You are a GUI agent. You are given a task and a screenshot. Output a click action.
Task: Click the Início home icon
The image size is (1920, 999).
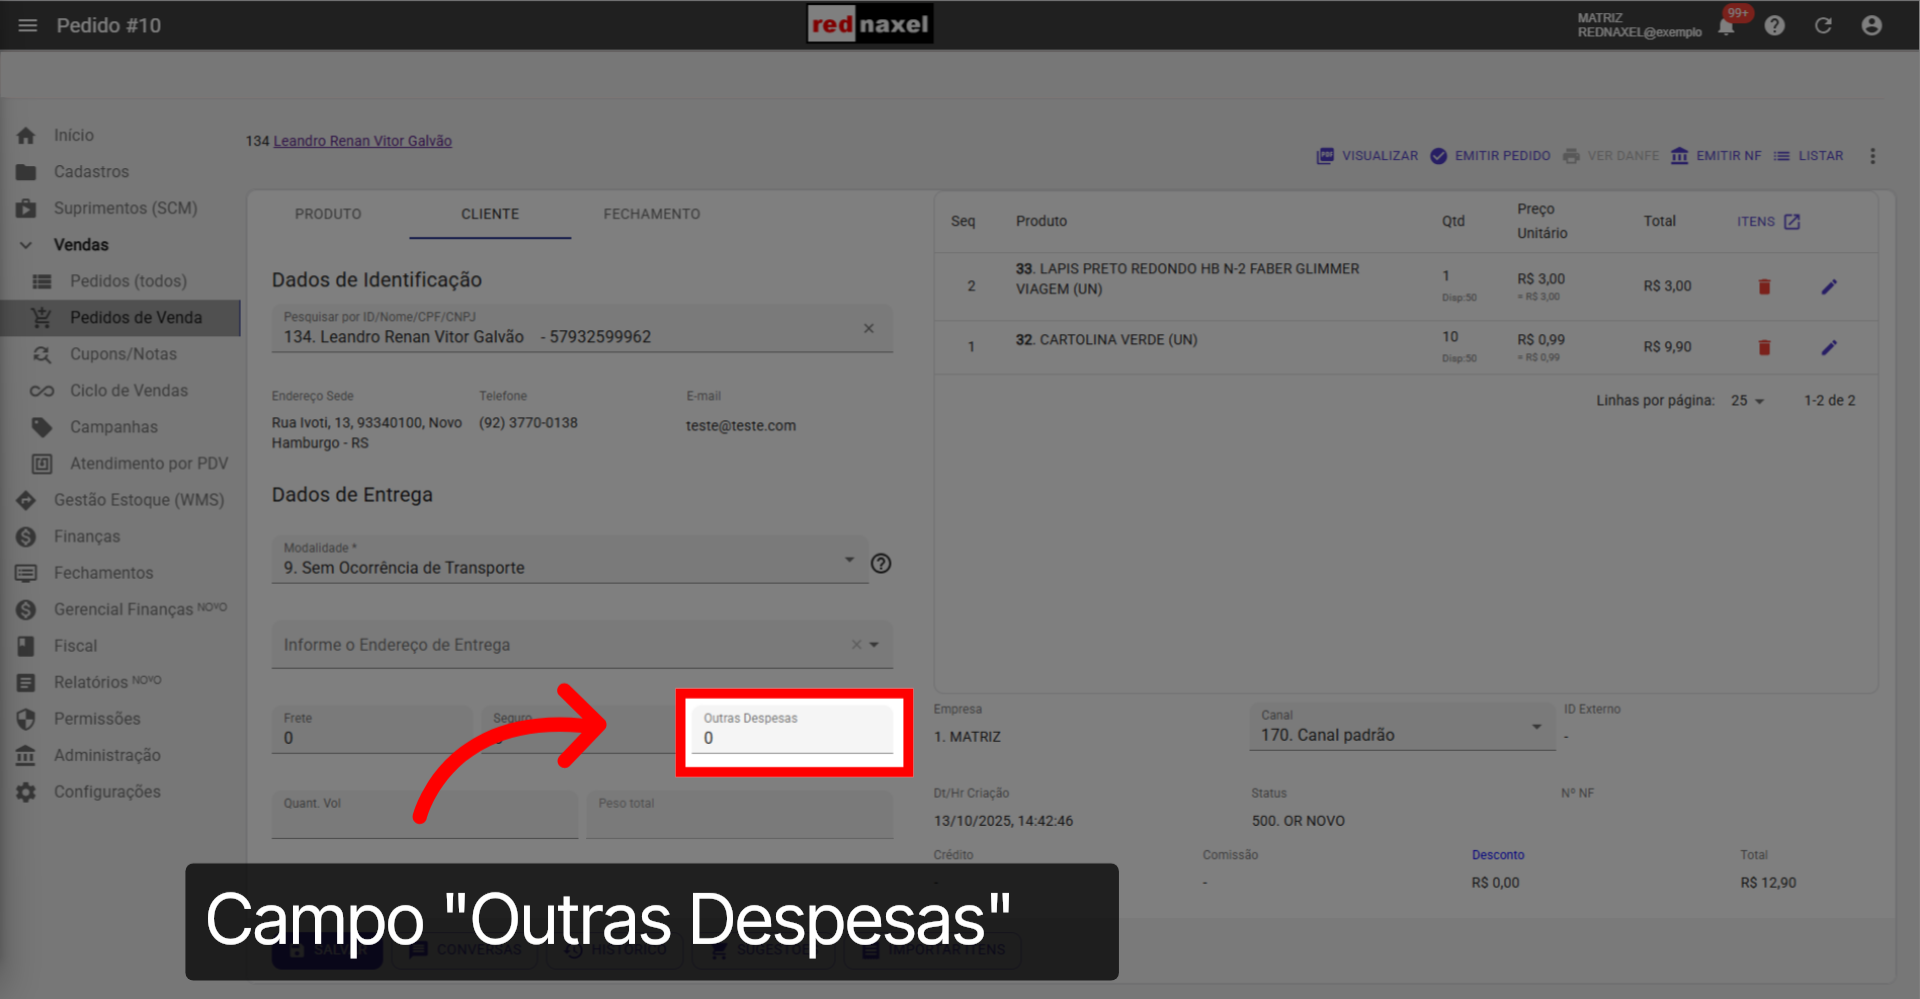(26, 135)
